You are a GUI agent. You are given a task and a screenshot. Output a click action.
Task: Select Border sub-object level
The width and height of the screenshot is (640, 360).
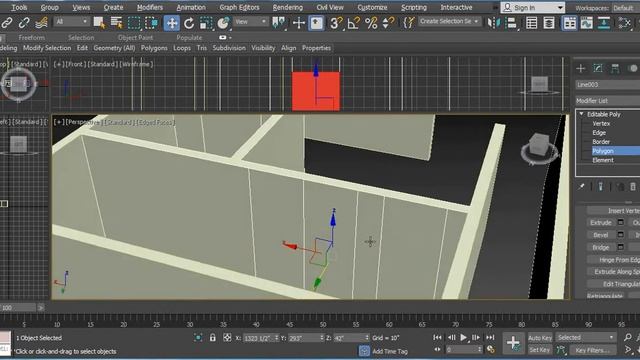pyautogui.click(x=601, y=142)
